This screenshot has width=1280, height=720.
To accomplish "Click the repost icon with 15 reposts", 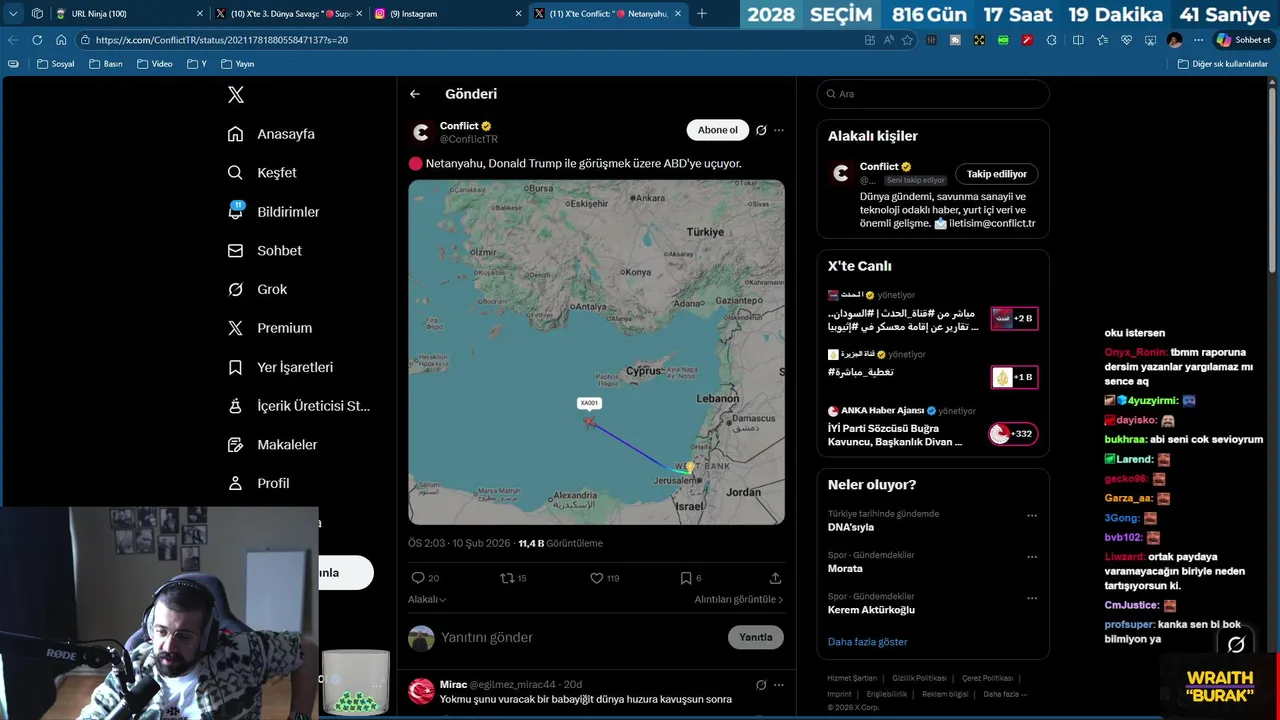I will pos(507,578).
